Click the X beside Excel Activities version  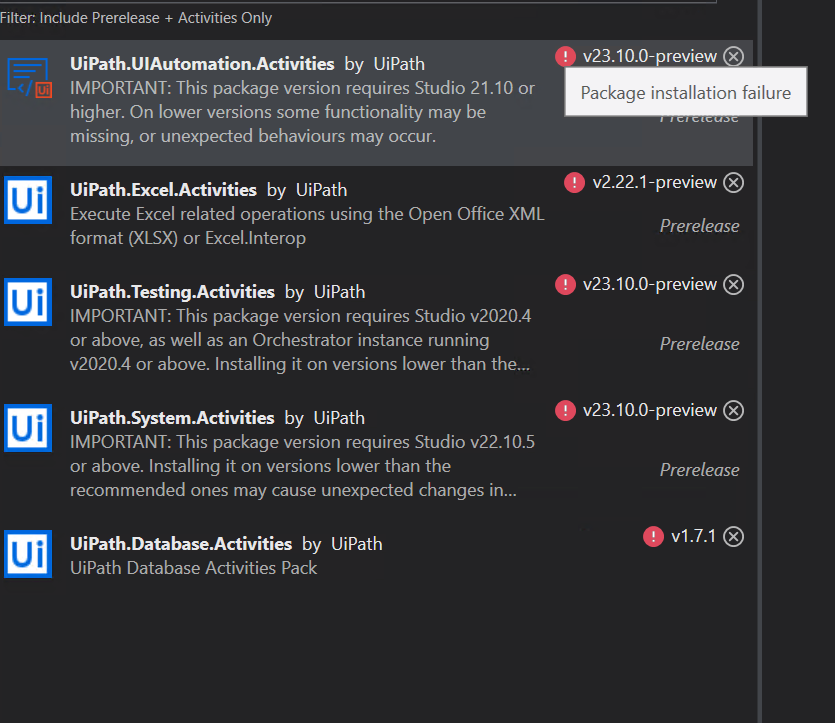tap(734, 182)
